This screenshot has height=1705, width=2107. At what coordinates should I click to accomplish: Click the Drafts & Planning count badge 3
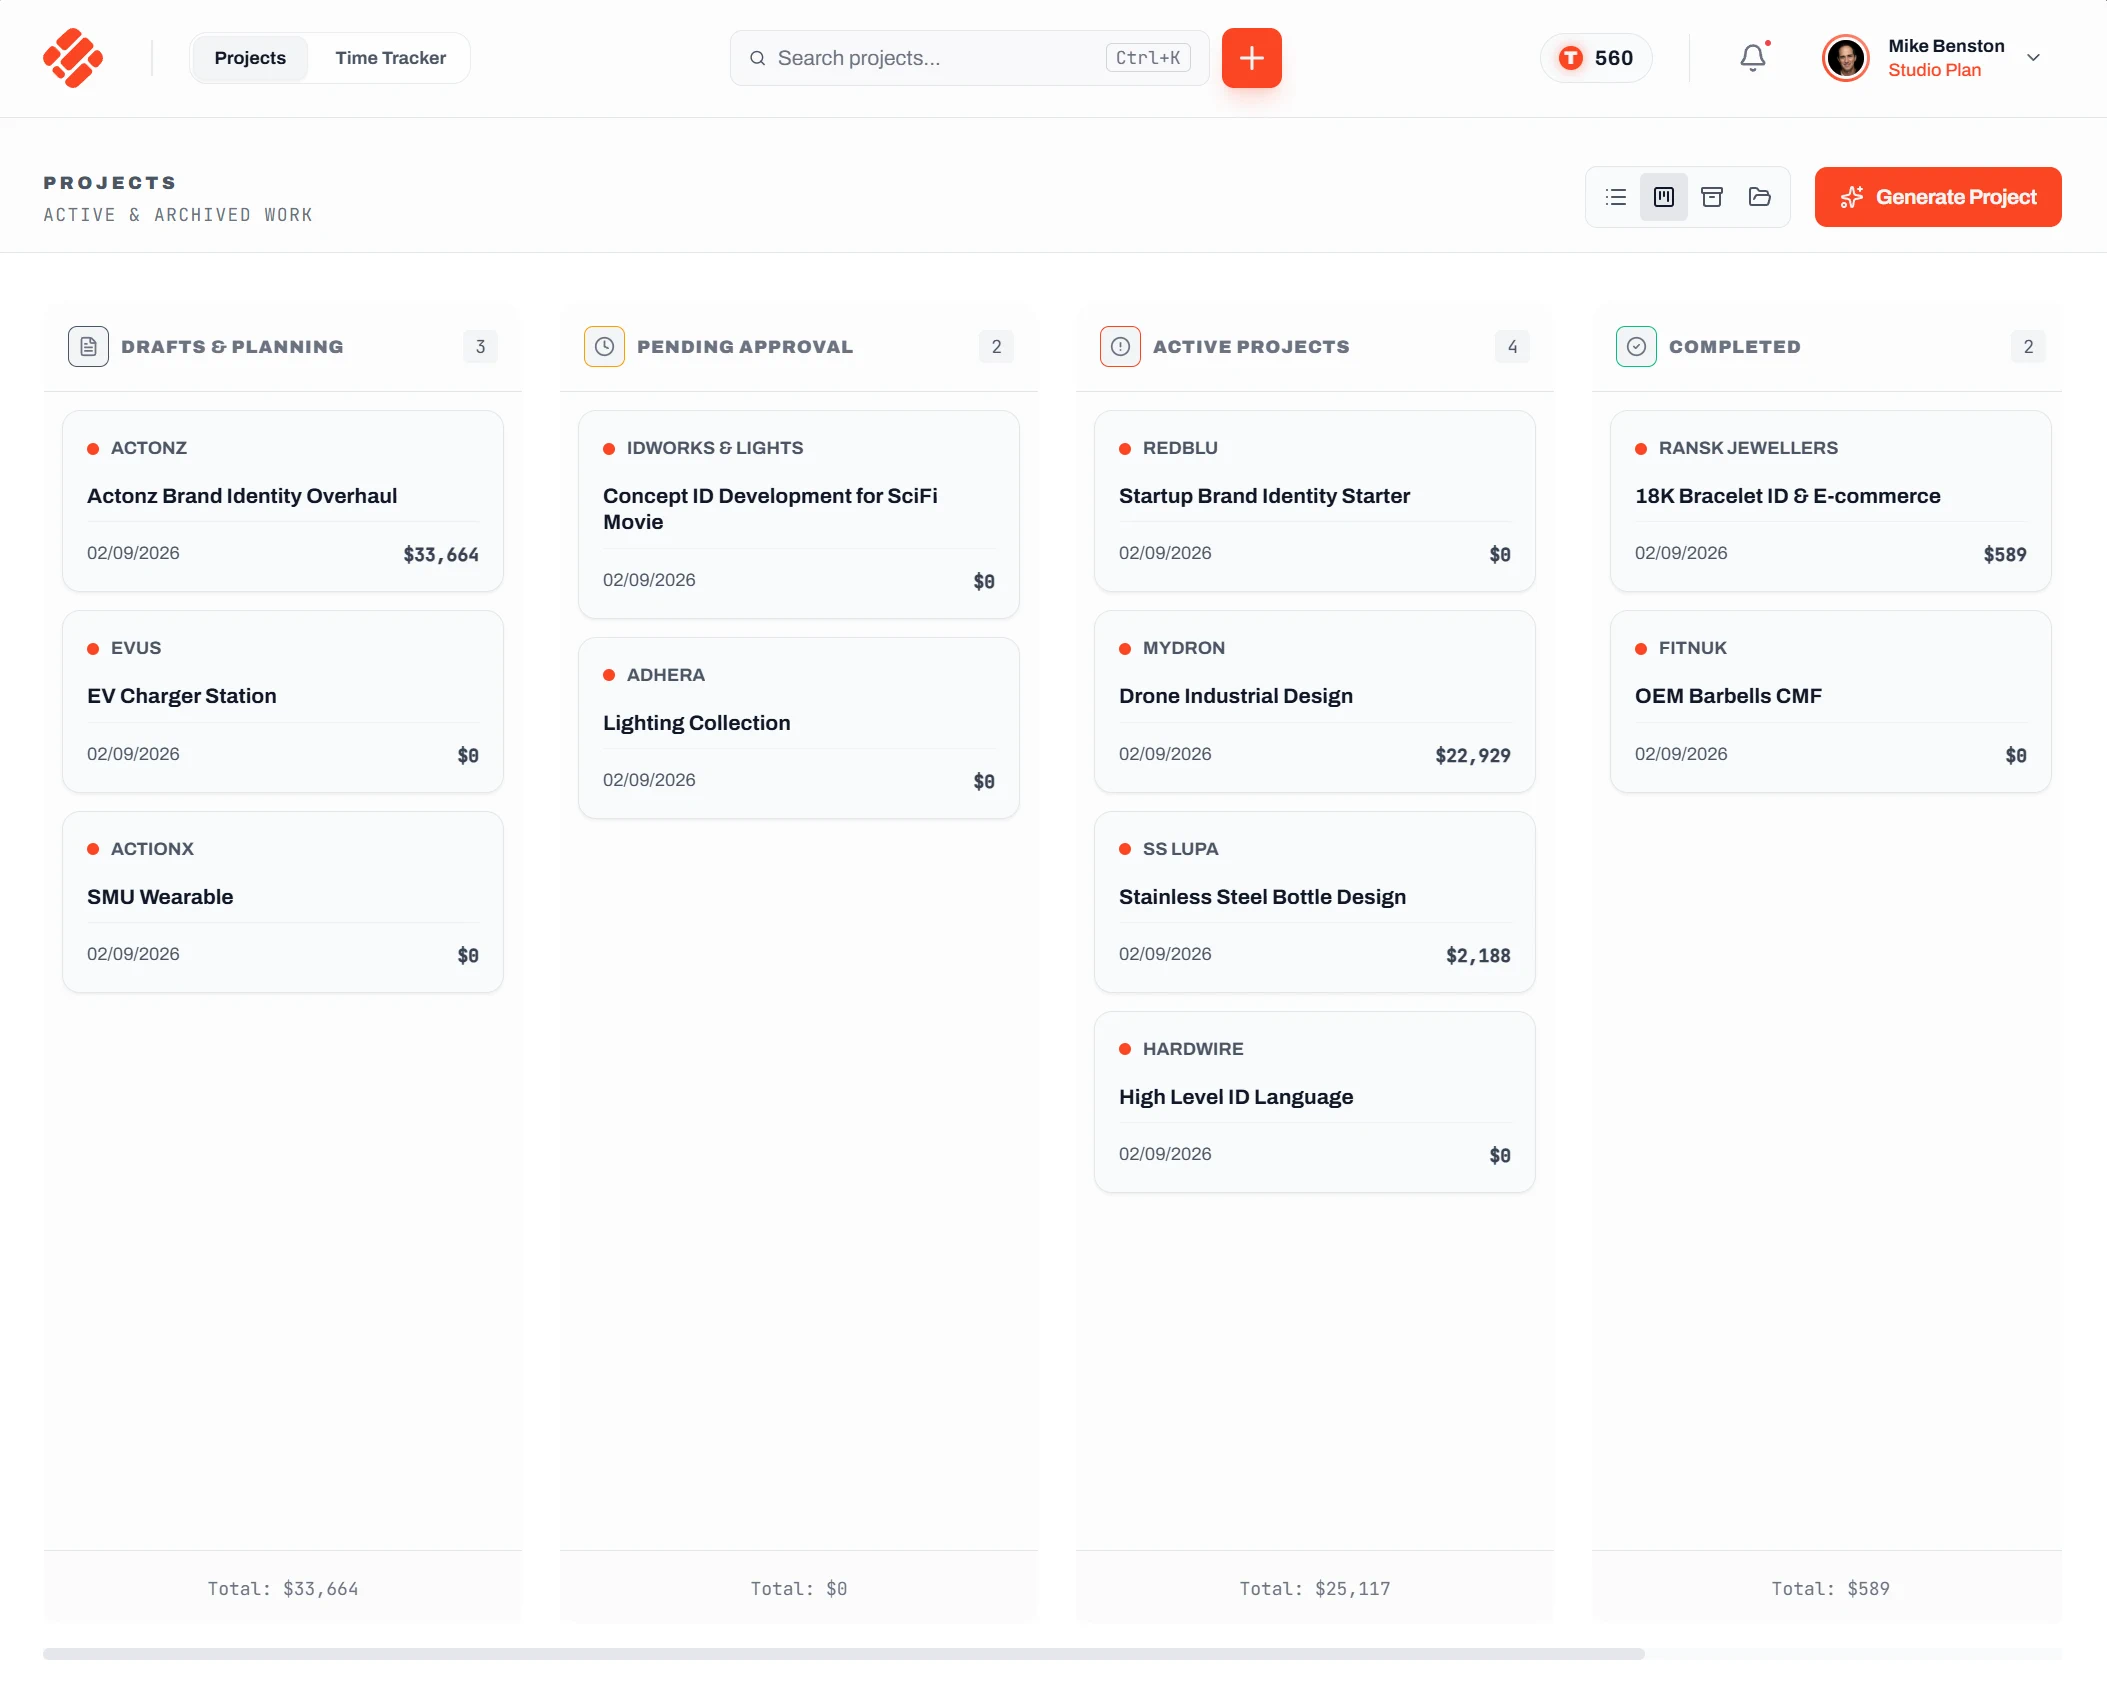(480, 347)
